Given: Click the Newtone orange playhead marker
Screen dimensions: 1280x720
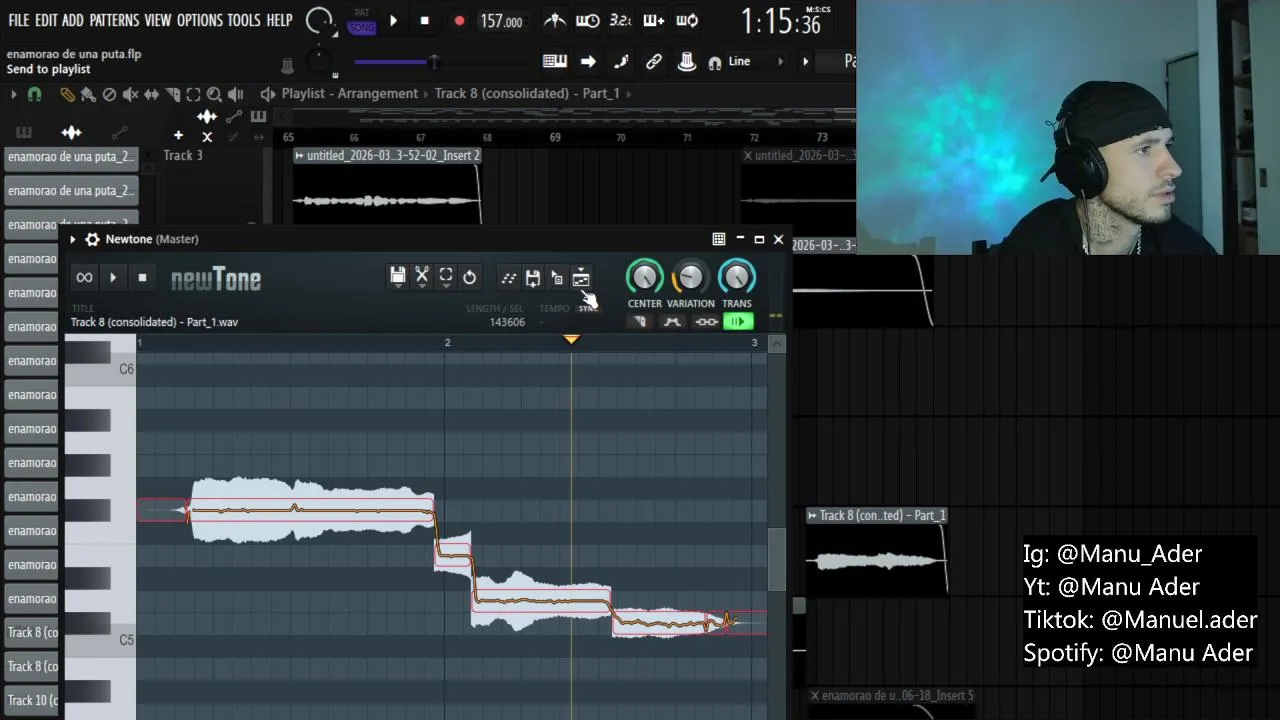Looking at the screenshot, I should [571, 340].
